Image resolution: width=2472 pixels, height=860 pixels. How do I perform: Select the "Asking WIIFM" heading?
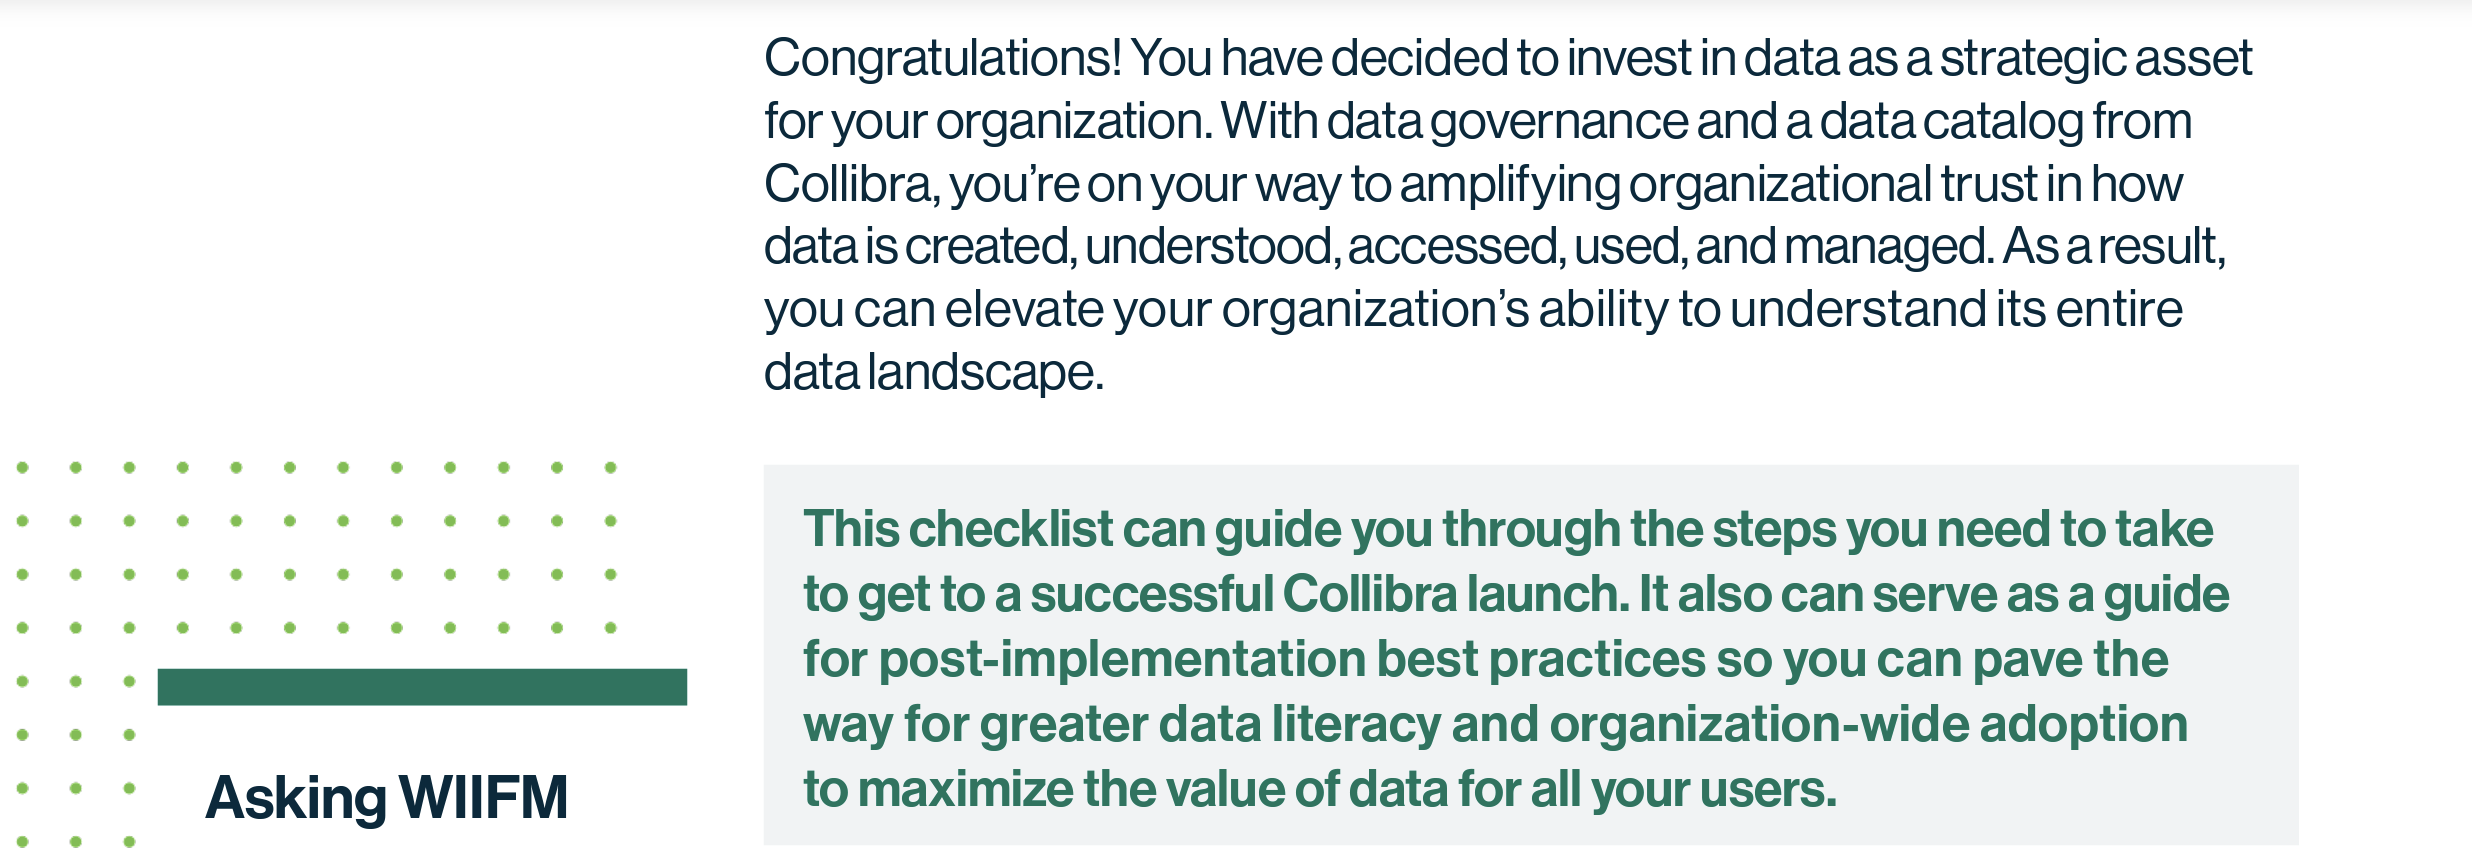pyautogui.click(x=386, y=798)
